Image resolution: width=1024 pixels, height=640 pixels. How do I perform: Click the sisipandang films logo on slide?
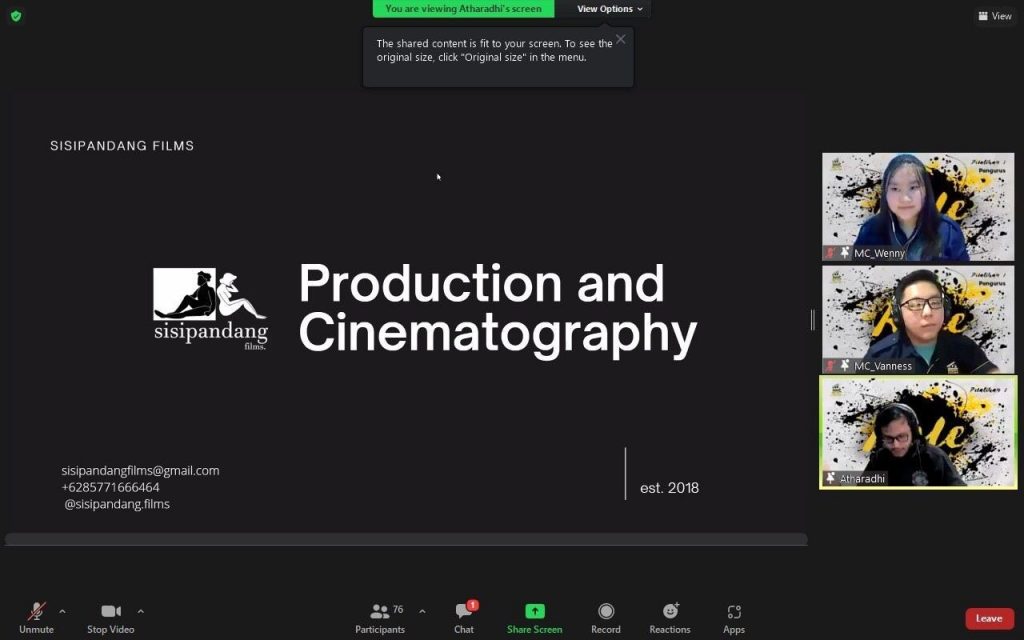(211, 308)
